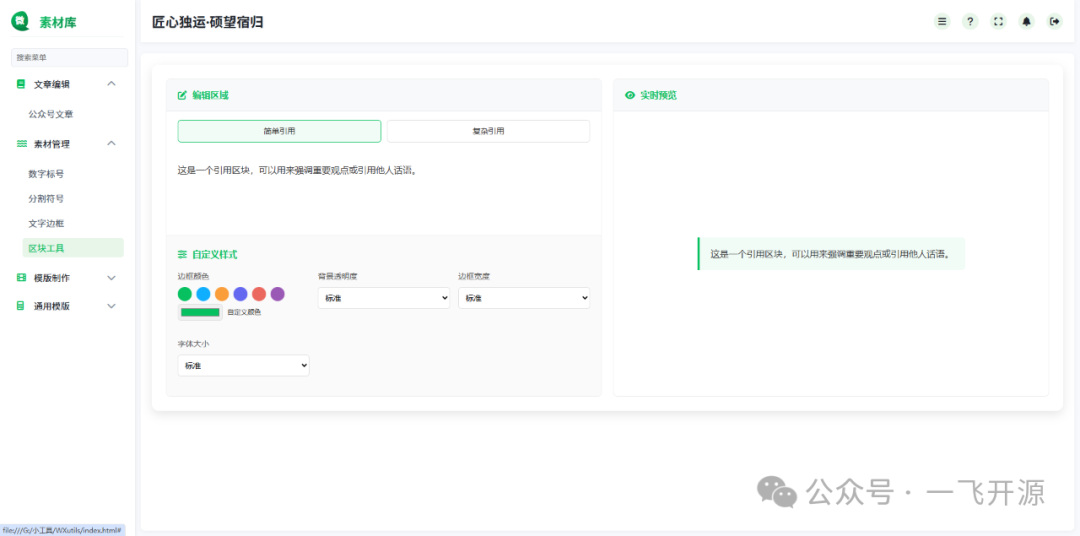Open the 边框宽度 dropdown
Viewport: 1080px width, 536px height.
click(x=523, y=298)
